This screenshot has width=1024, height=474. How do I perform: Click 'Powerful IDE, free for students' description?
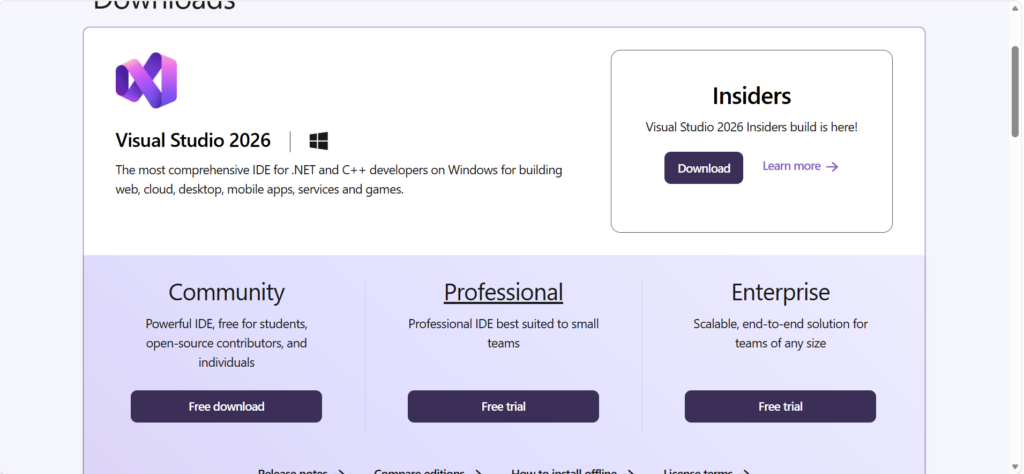coord(226,343)
